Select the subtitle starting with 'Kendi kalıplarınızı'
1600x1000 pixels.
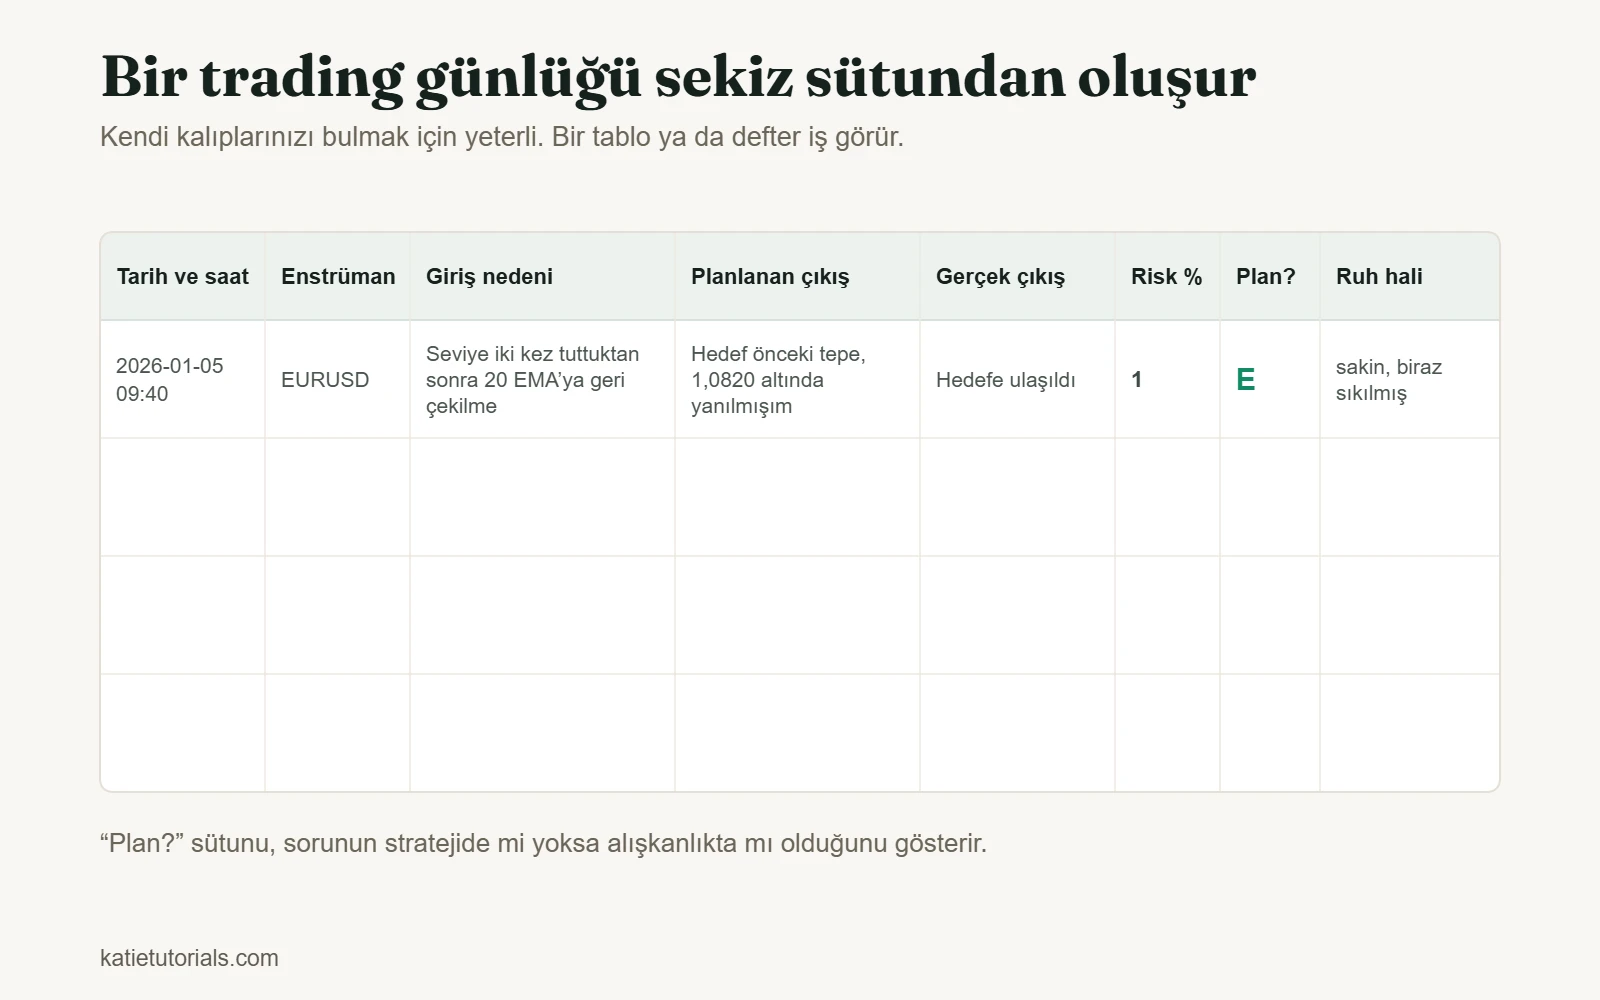coord(502,137)
